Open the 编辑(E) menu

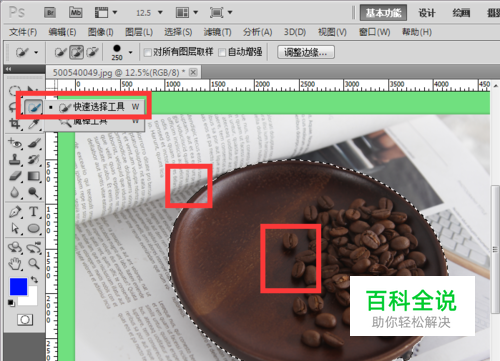[62, 32]
